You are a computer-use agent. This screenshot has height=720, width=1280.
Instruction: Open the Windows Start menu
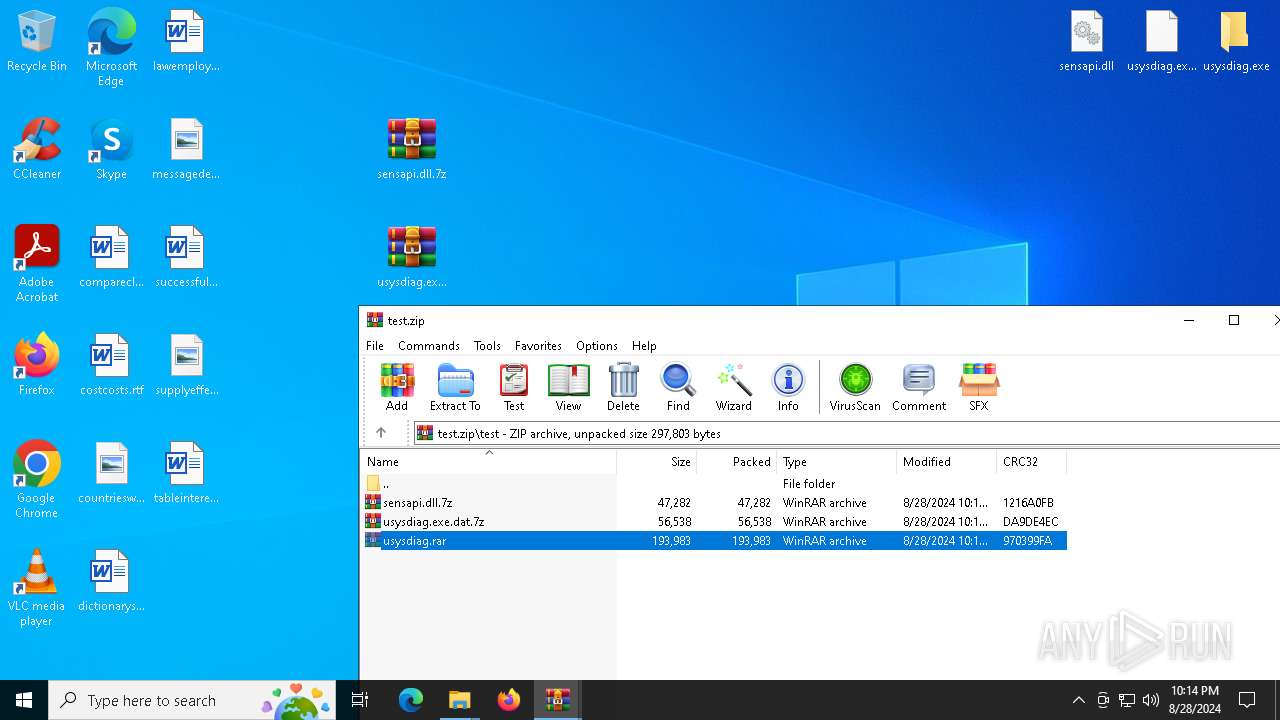[x=24, y=700]
